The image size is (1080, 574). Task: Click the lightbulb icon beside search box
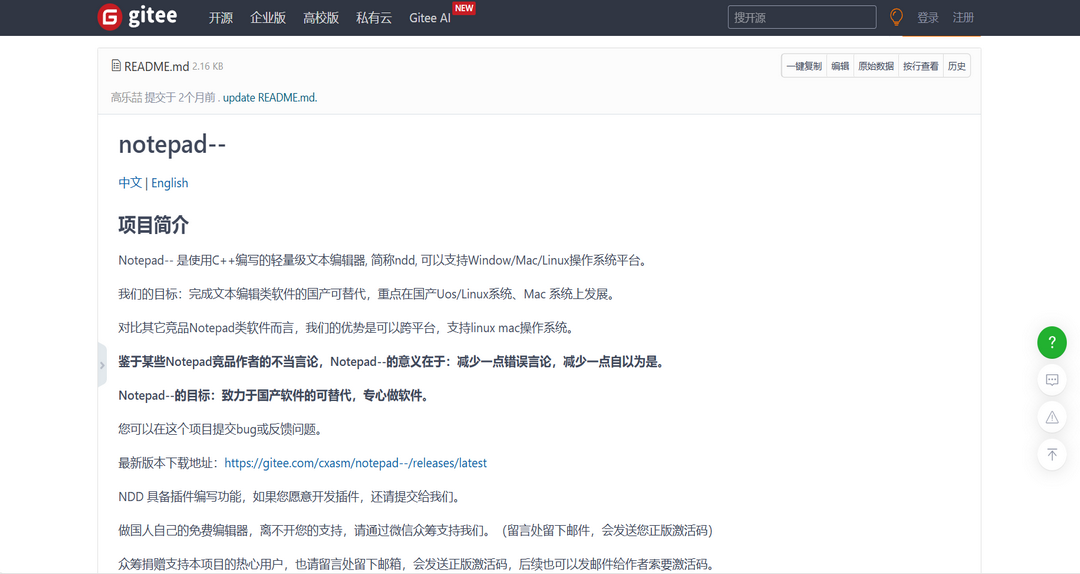[x=896, y=17]
